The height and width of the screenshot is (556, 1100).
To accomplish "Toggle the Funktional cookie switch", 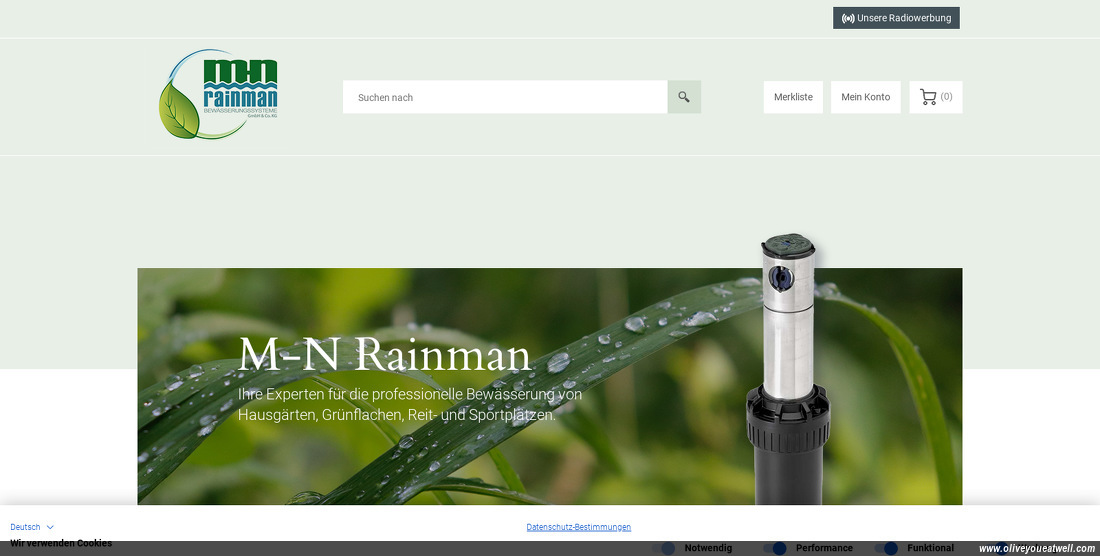I will click(x=886, y=548).
